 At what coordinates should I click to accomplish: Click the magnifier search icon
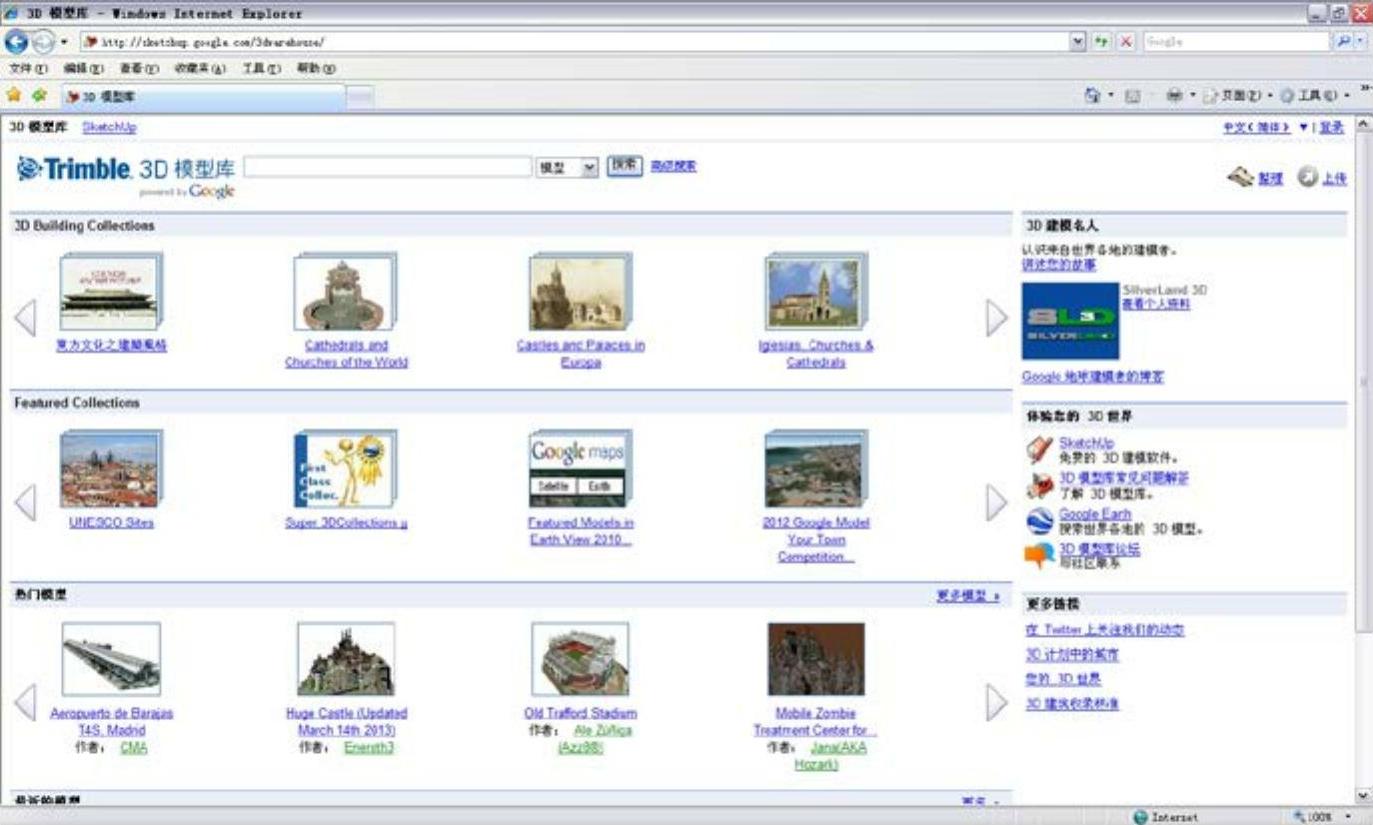click(1343, 42)
